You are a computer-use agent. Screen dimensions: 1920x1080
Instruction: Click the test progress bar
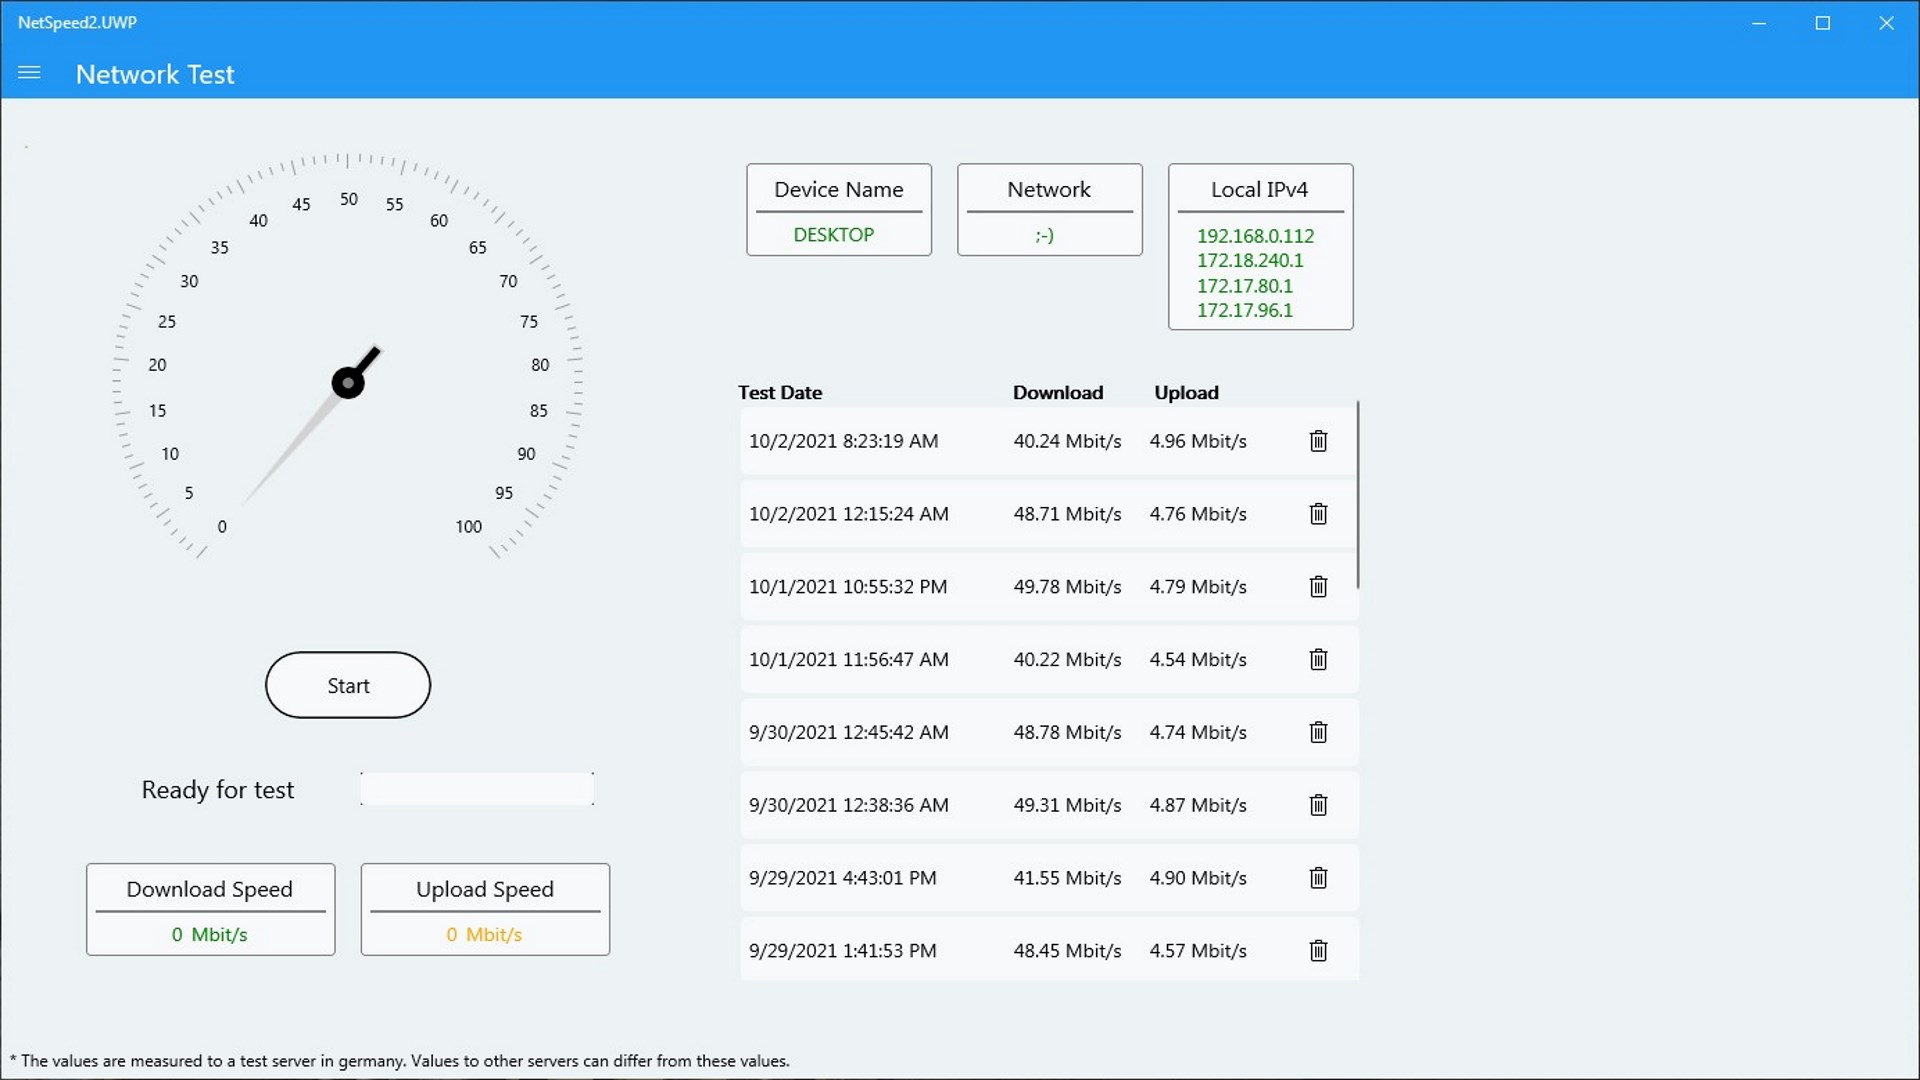coord(477,789)
